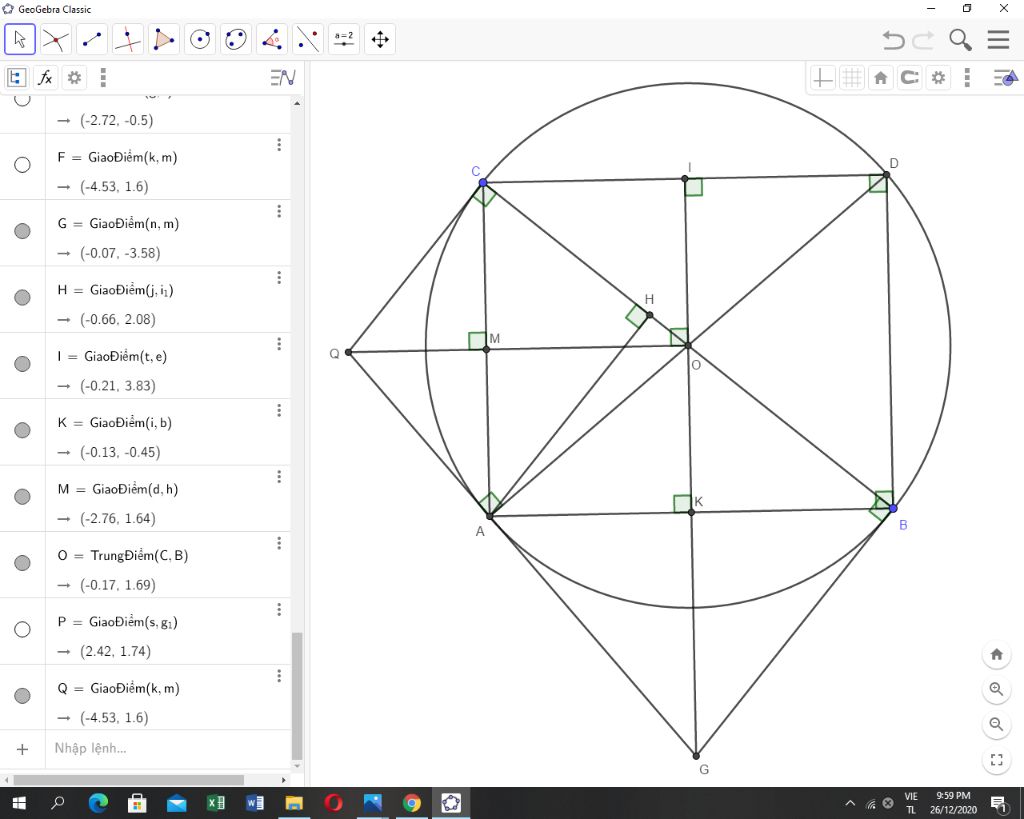Toggle grid display in Graphics style bar
1024x819 pixels.
point(852,78)
